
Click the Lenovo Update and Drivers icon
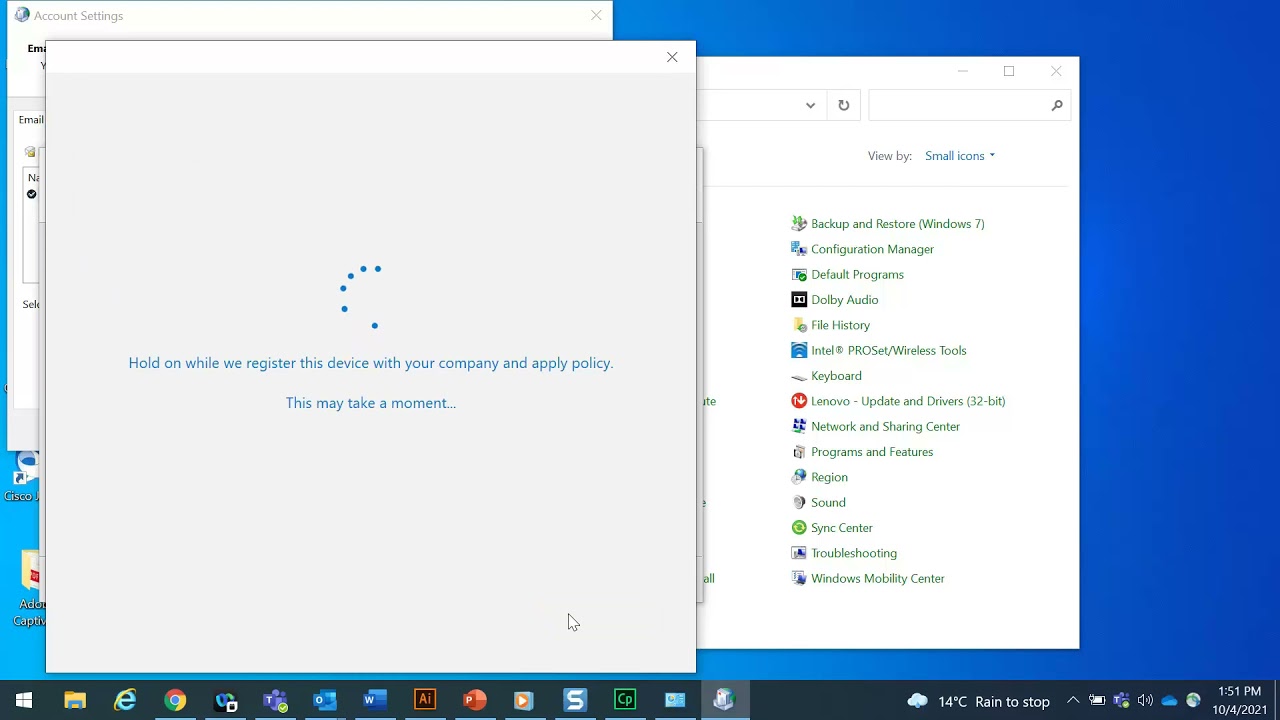click(798, 401)
